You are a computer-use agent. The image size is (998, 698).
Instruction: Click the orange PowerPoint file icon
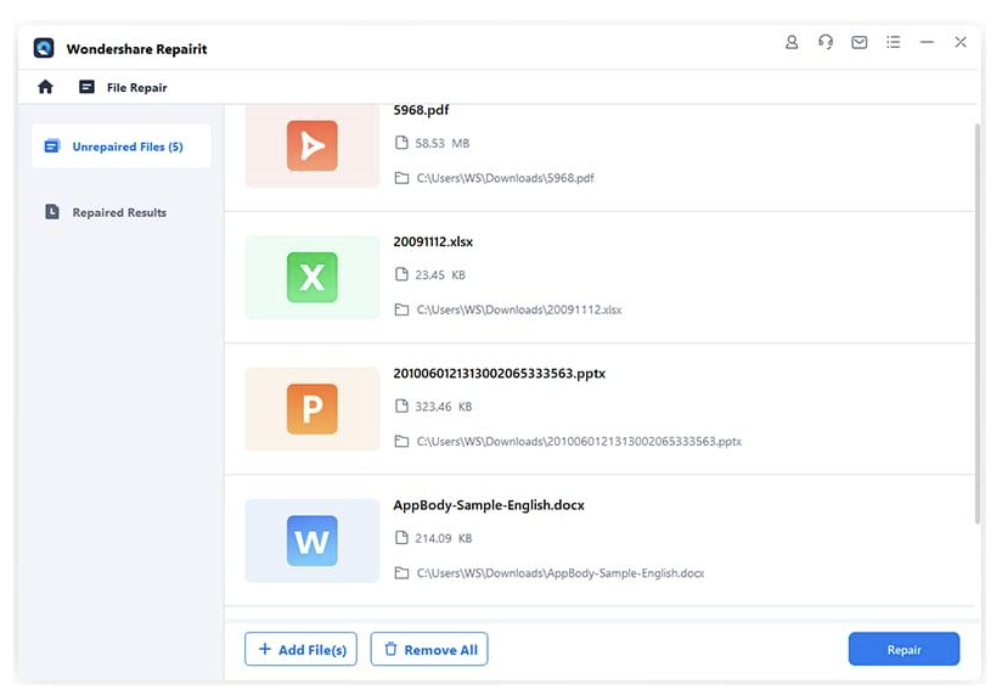pyautogui.click(x=312, y=409)
